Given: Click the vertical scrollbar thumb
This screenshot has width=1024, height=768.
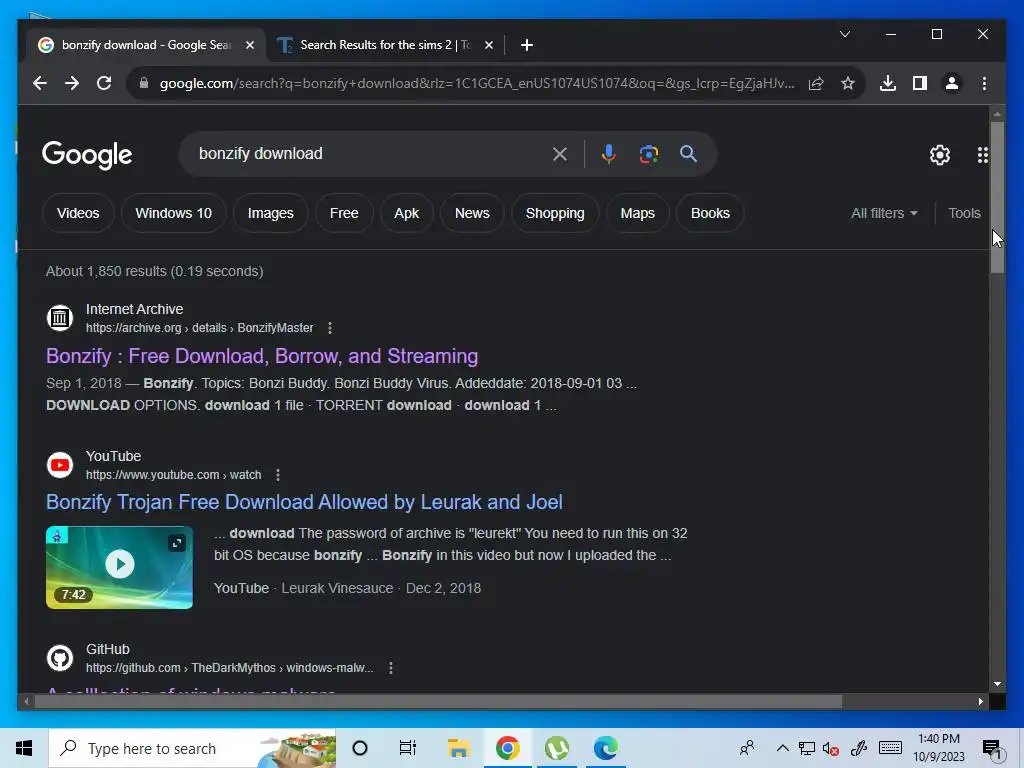Looking at the screenshot, I should 997,197.
